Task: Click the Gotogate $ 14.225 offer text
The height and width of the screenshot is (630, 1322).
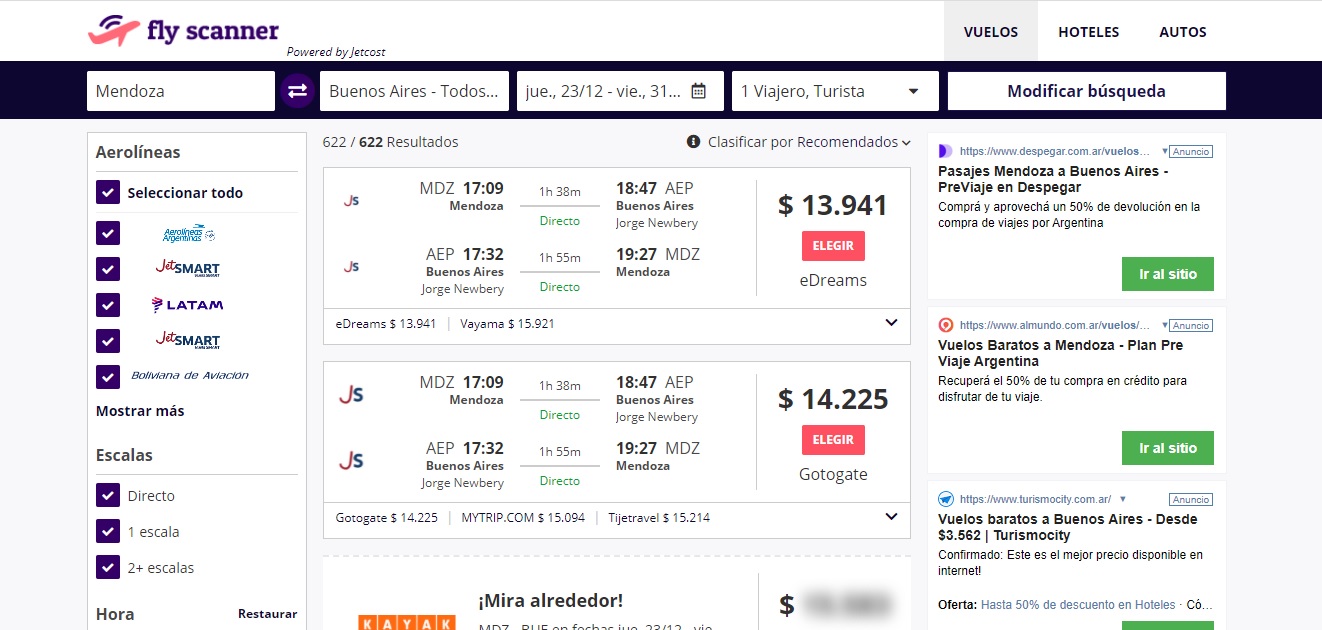Action: pyautogui.click(x=387, y=518)
